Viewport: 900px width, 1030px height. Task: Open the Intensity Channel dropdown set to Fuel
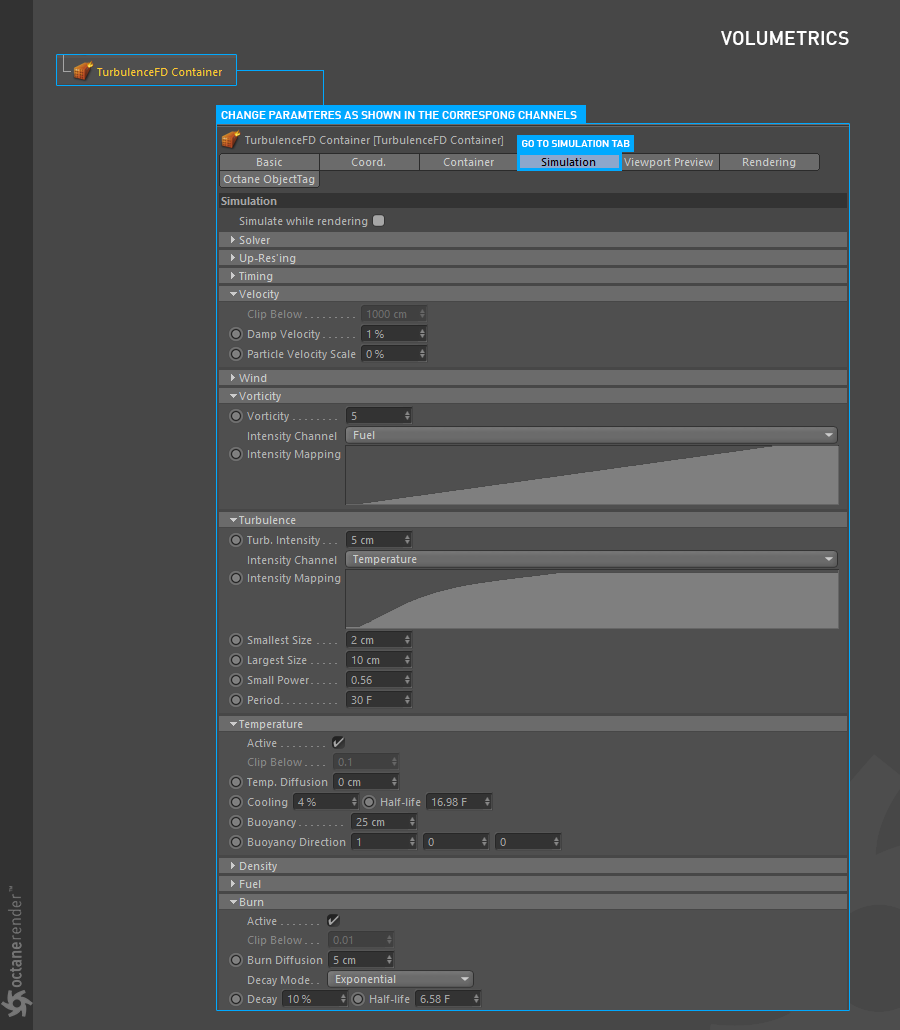[x=592, y=435]
